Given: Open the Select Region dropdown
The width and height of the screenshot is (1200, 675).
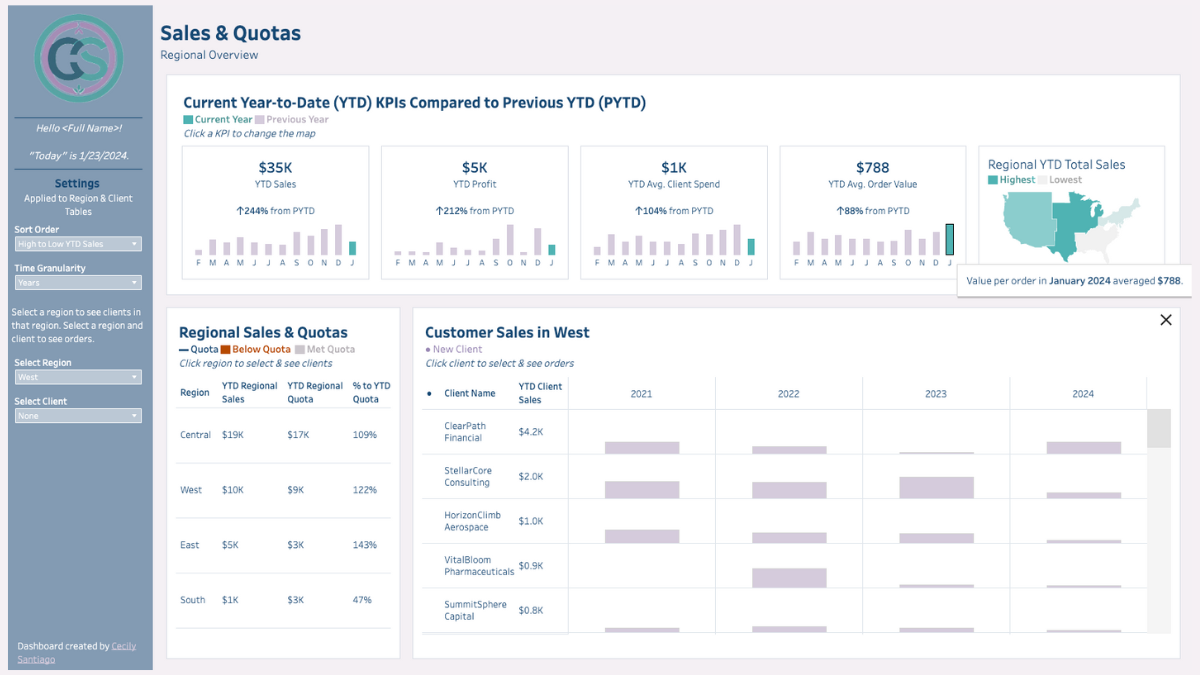Looking at the screenshot, I should click(79, 377).
